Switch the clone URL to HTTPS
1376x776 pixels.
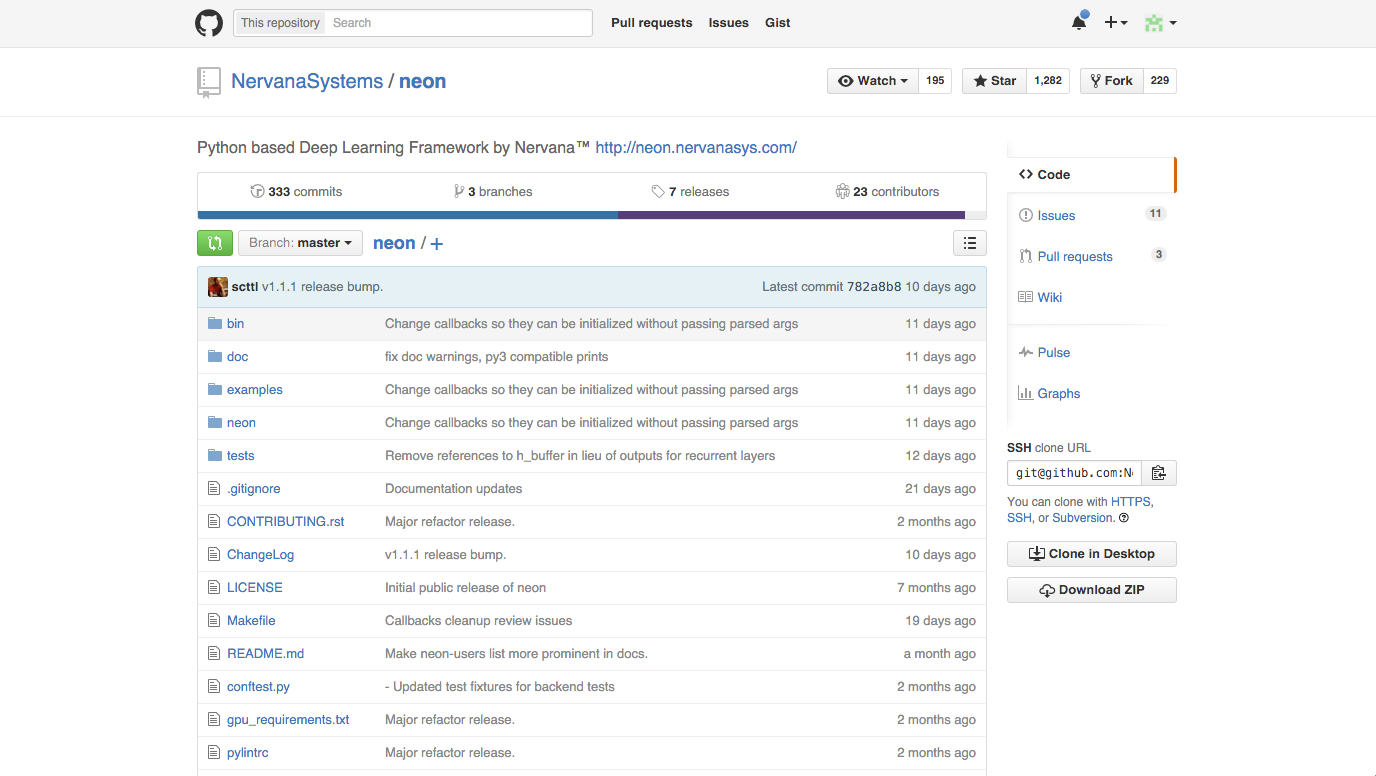pyautogui.click(x=1131, y=502)
